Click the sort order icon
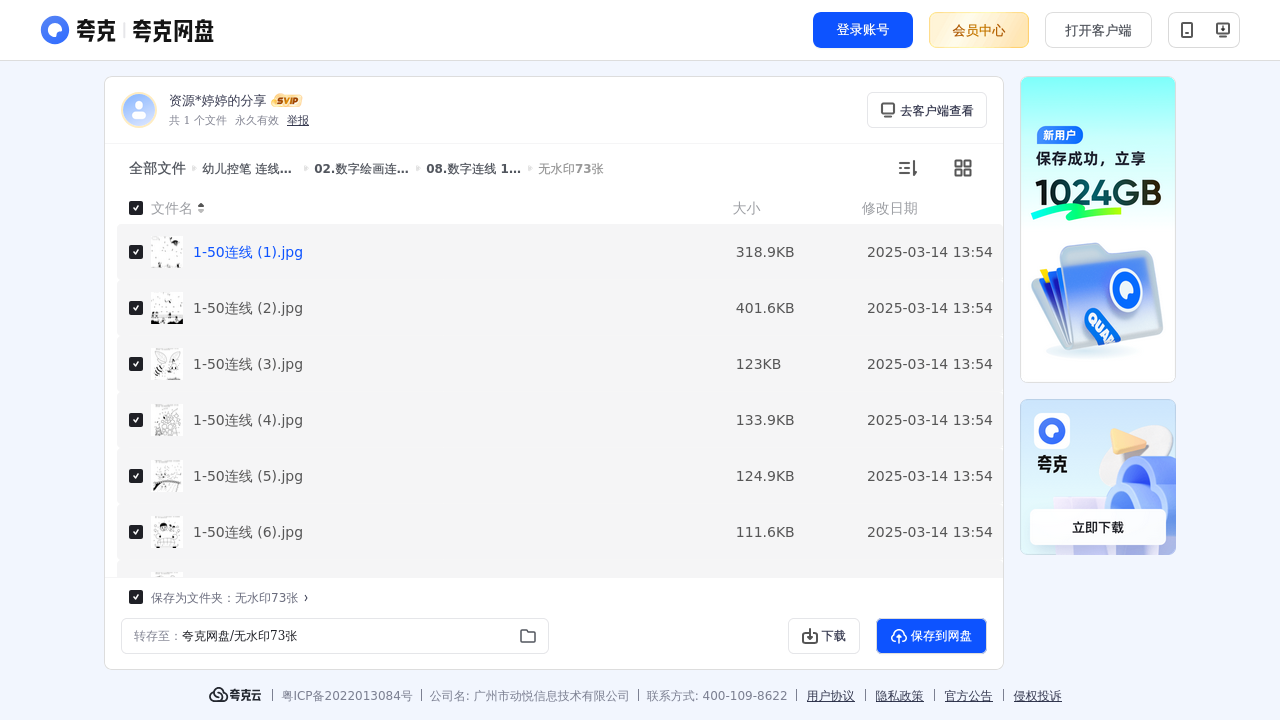Image resolution: width=1280 pixels, height=720 pixels. click(x=907, y=168)
